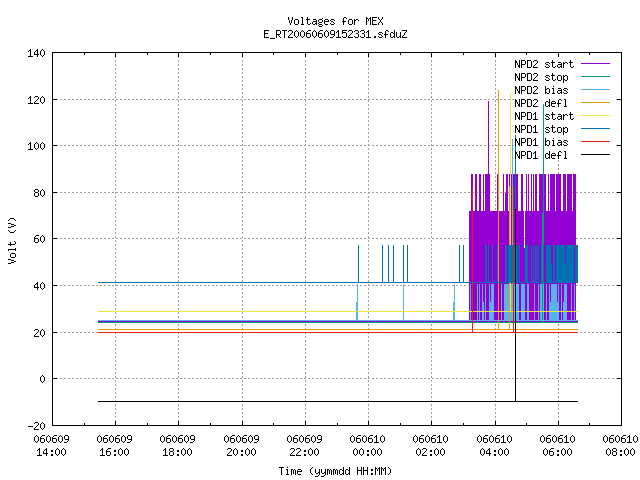
Task: Click the x-axis tick '060609 14:00'
Action: [51, 446]
